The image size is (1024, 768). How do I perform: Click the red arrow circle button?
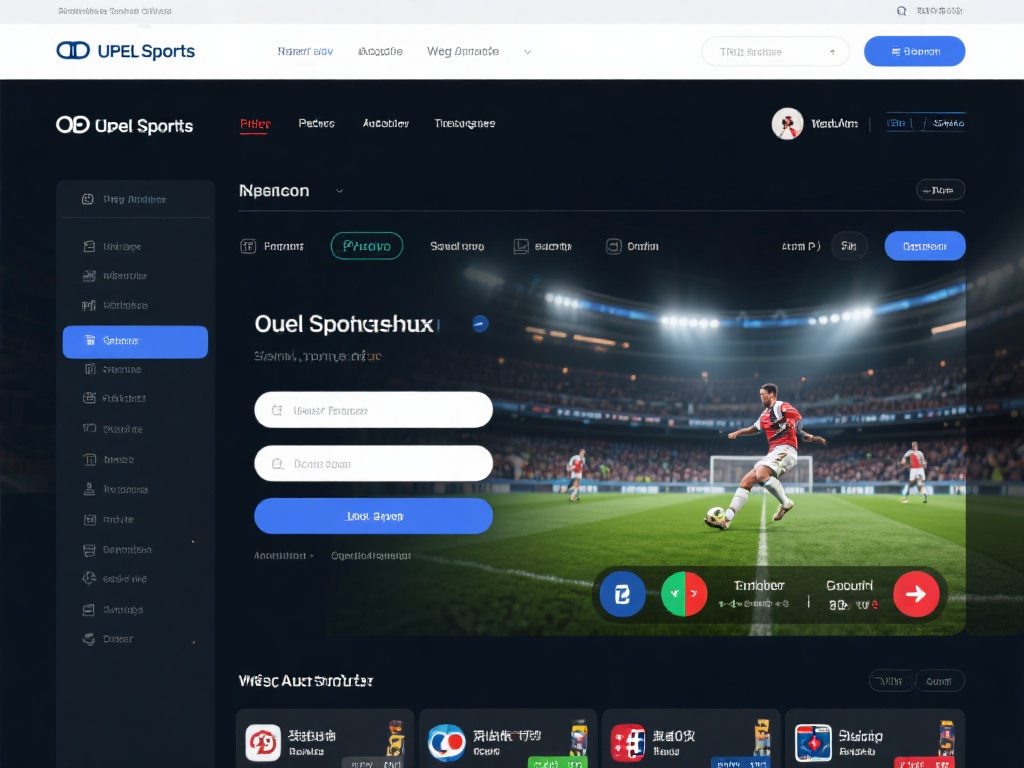916,594
